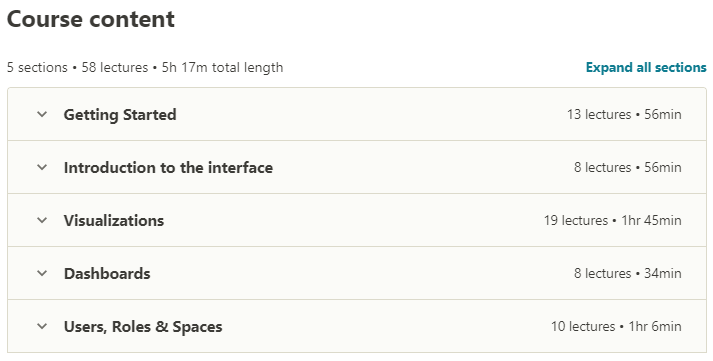Image resolution: width=713 pixels, height=361 pixels.
Task: Click the 8 lectures • 56min label
Action: coord(628,167)
